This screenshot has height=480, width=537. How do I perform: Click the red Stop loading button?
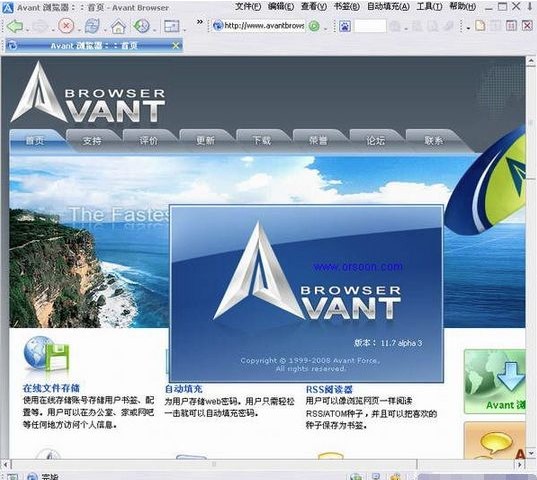(66, 26)
